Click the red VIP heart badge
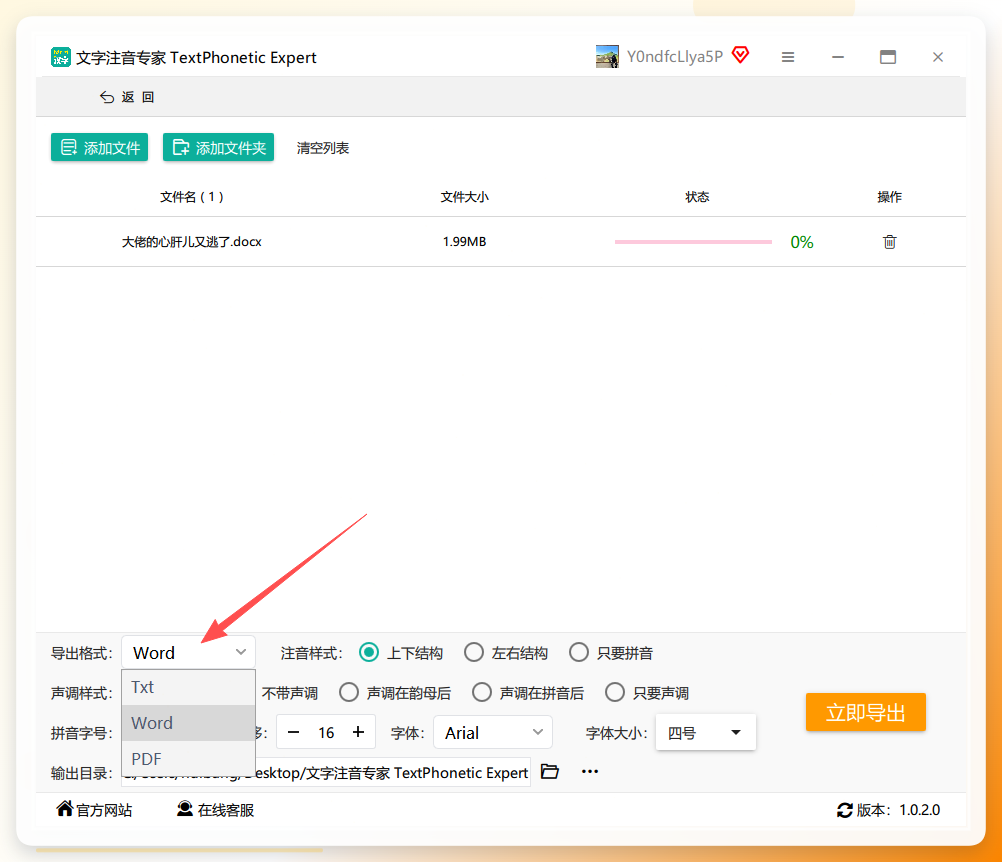The image size is (1002, 862). (x=741, y=55)
